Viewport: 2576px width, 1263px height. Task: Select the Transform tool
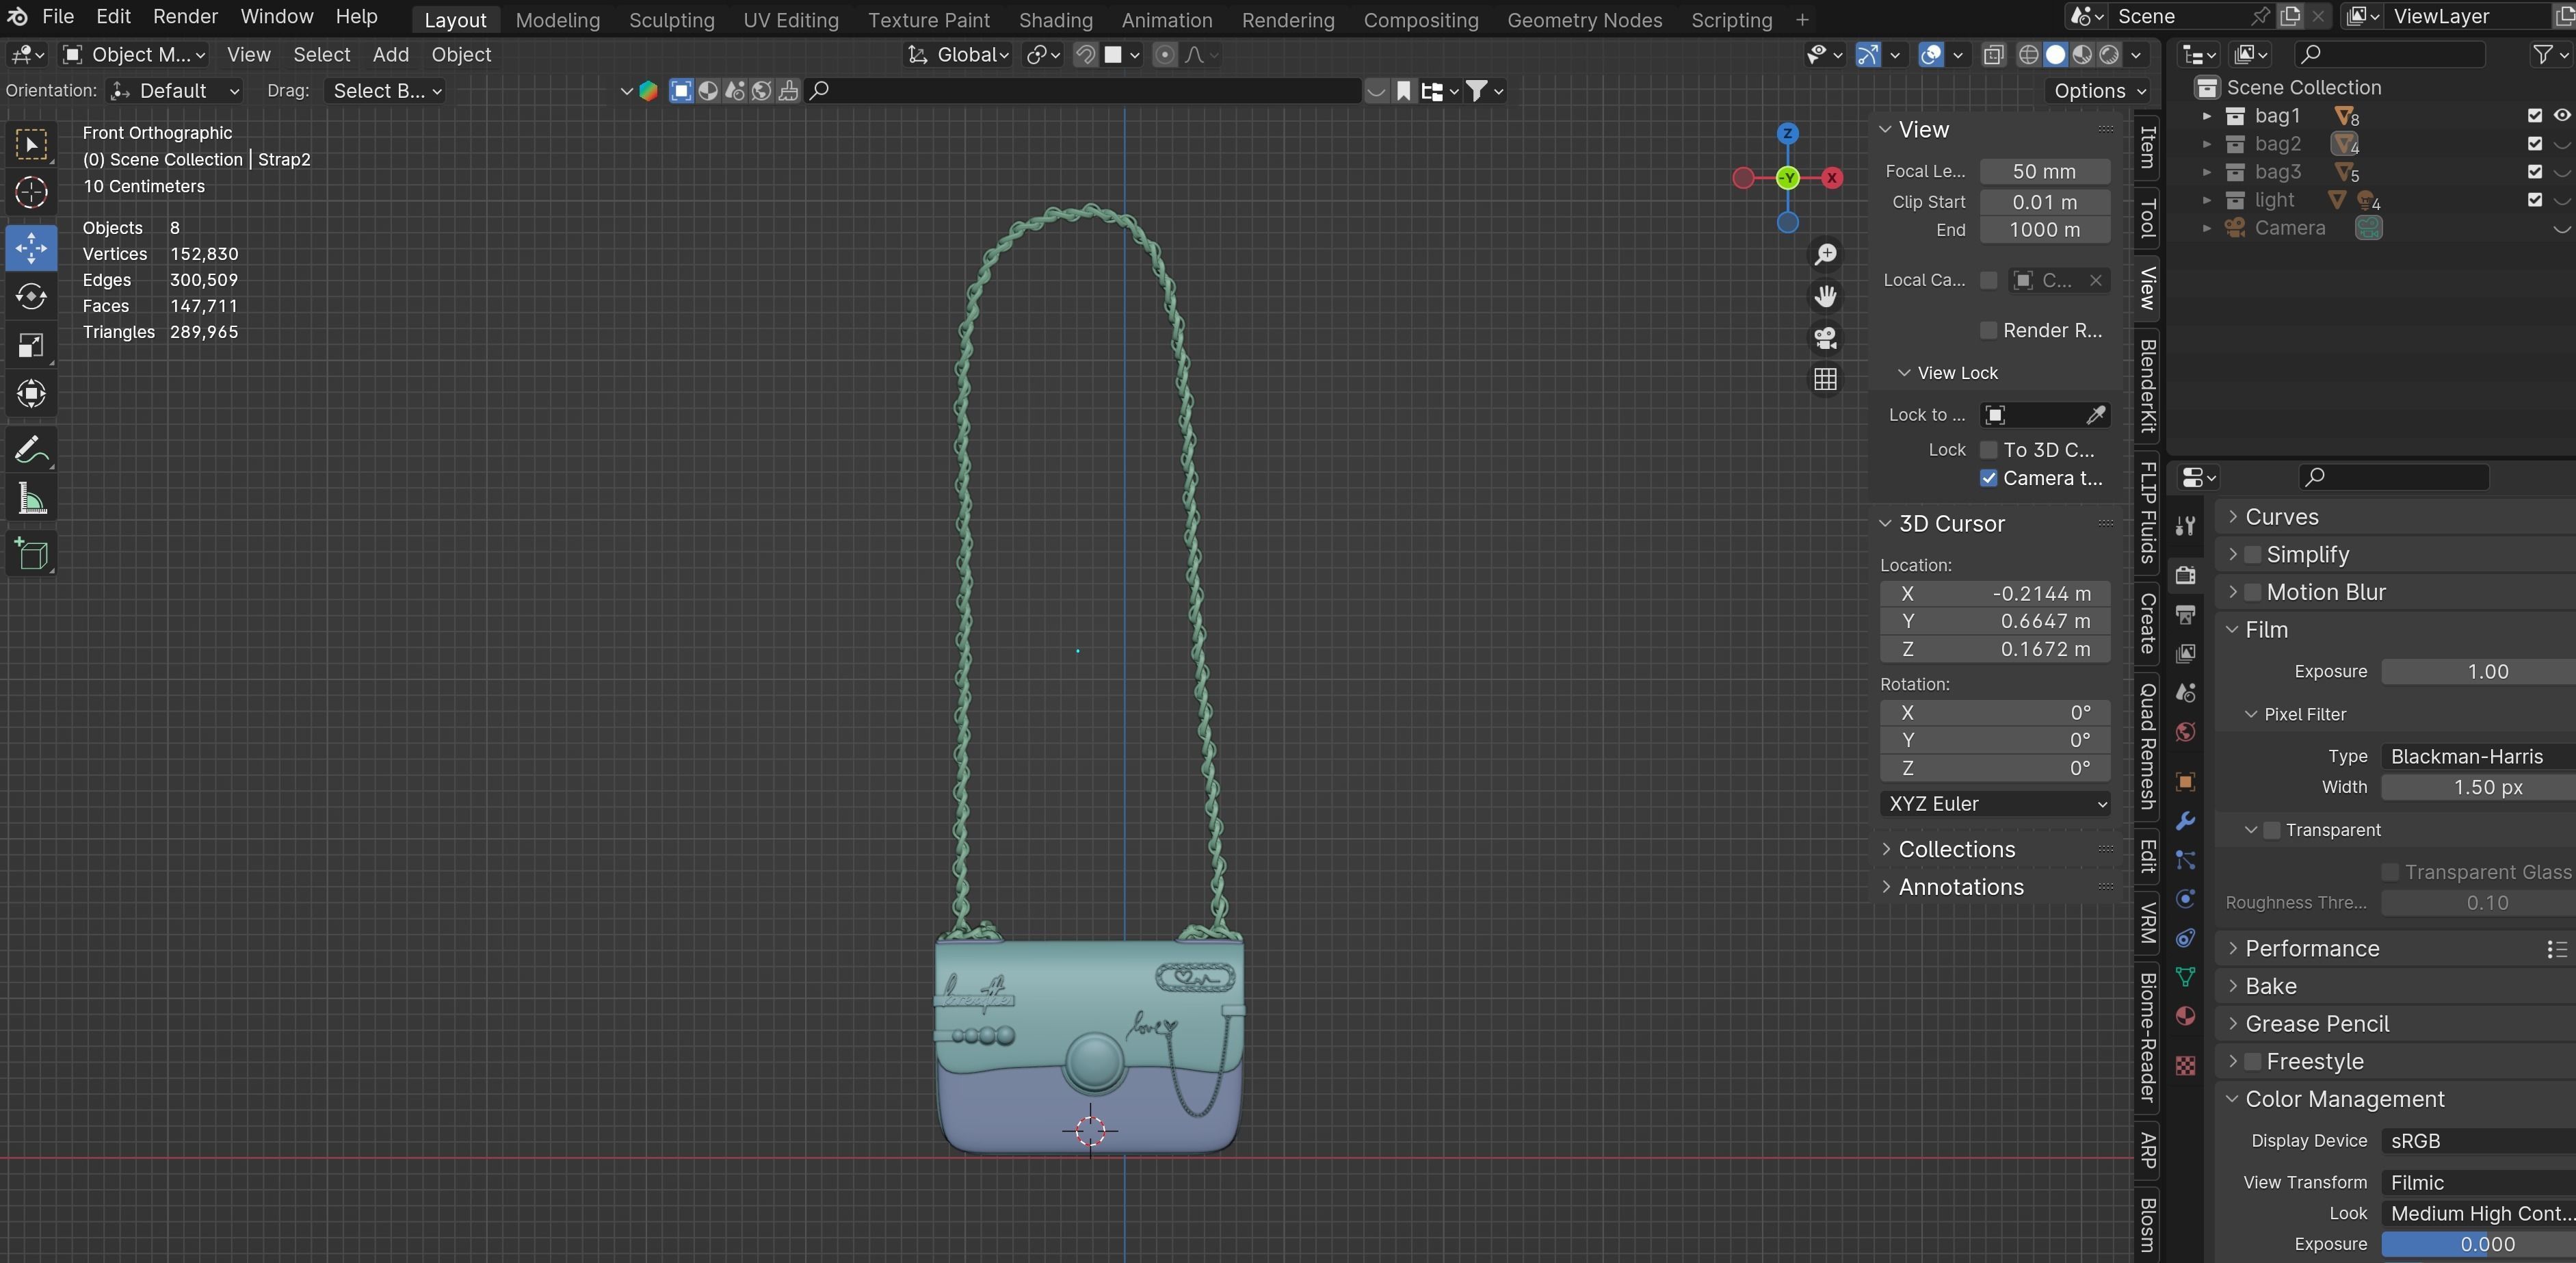(31, 394)
